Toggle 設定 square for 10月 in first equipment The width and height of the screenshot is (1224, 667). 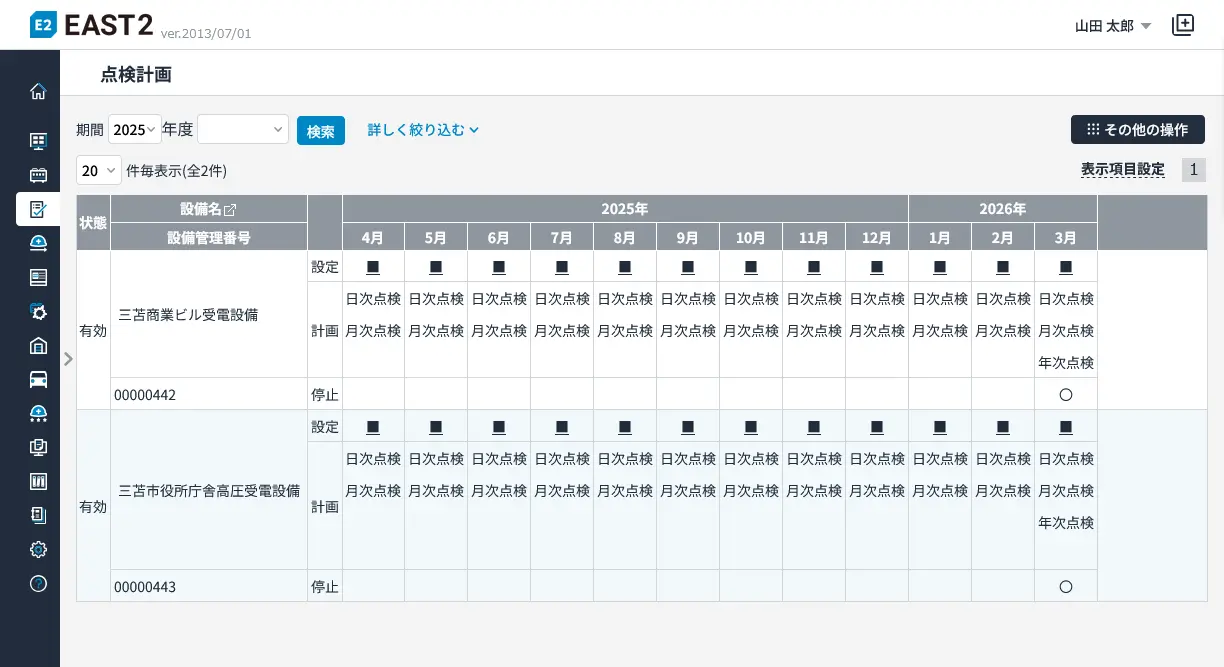click(x=751, y=267)
